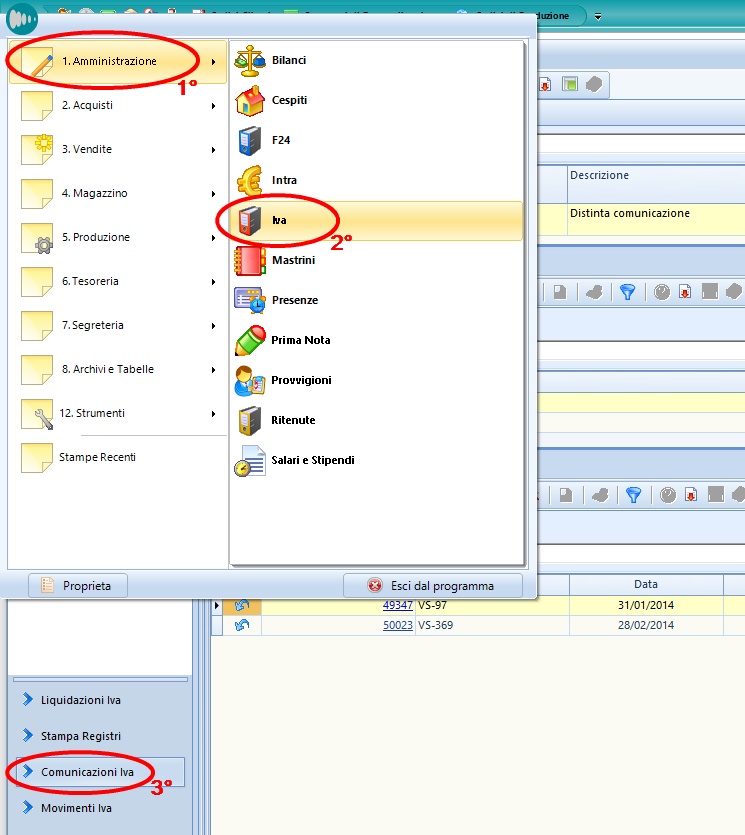Open Comunicazioni Iva in the sidebar
The height and width of the screenshot is (835, 745).
click(x=87, y=772)
